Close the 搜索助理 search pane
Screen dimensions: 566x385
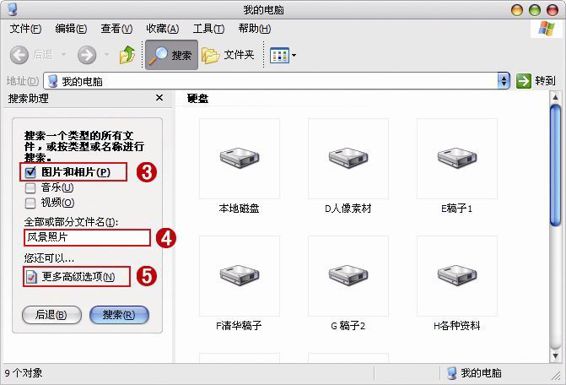point(159,97)
